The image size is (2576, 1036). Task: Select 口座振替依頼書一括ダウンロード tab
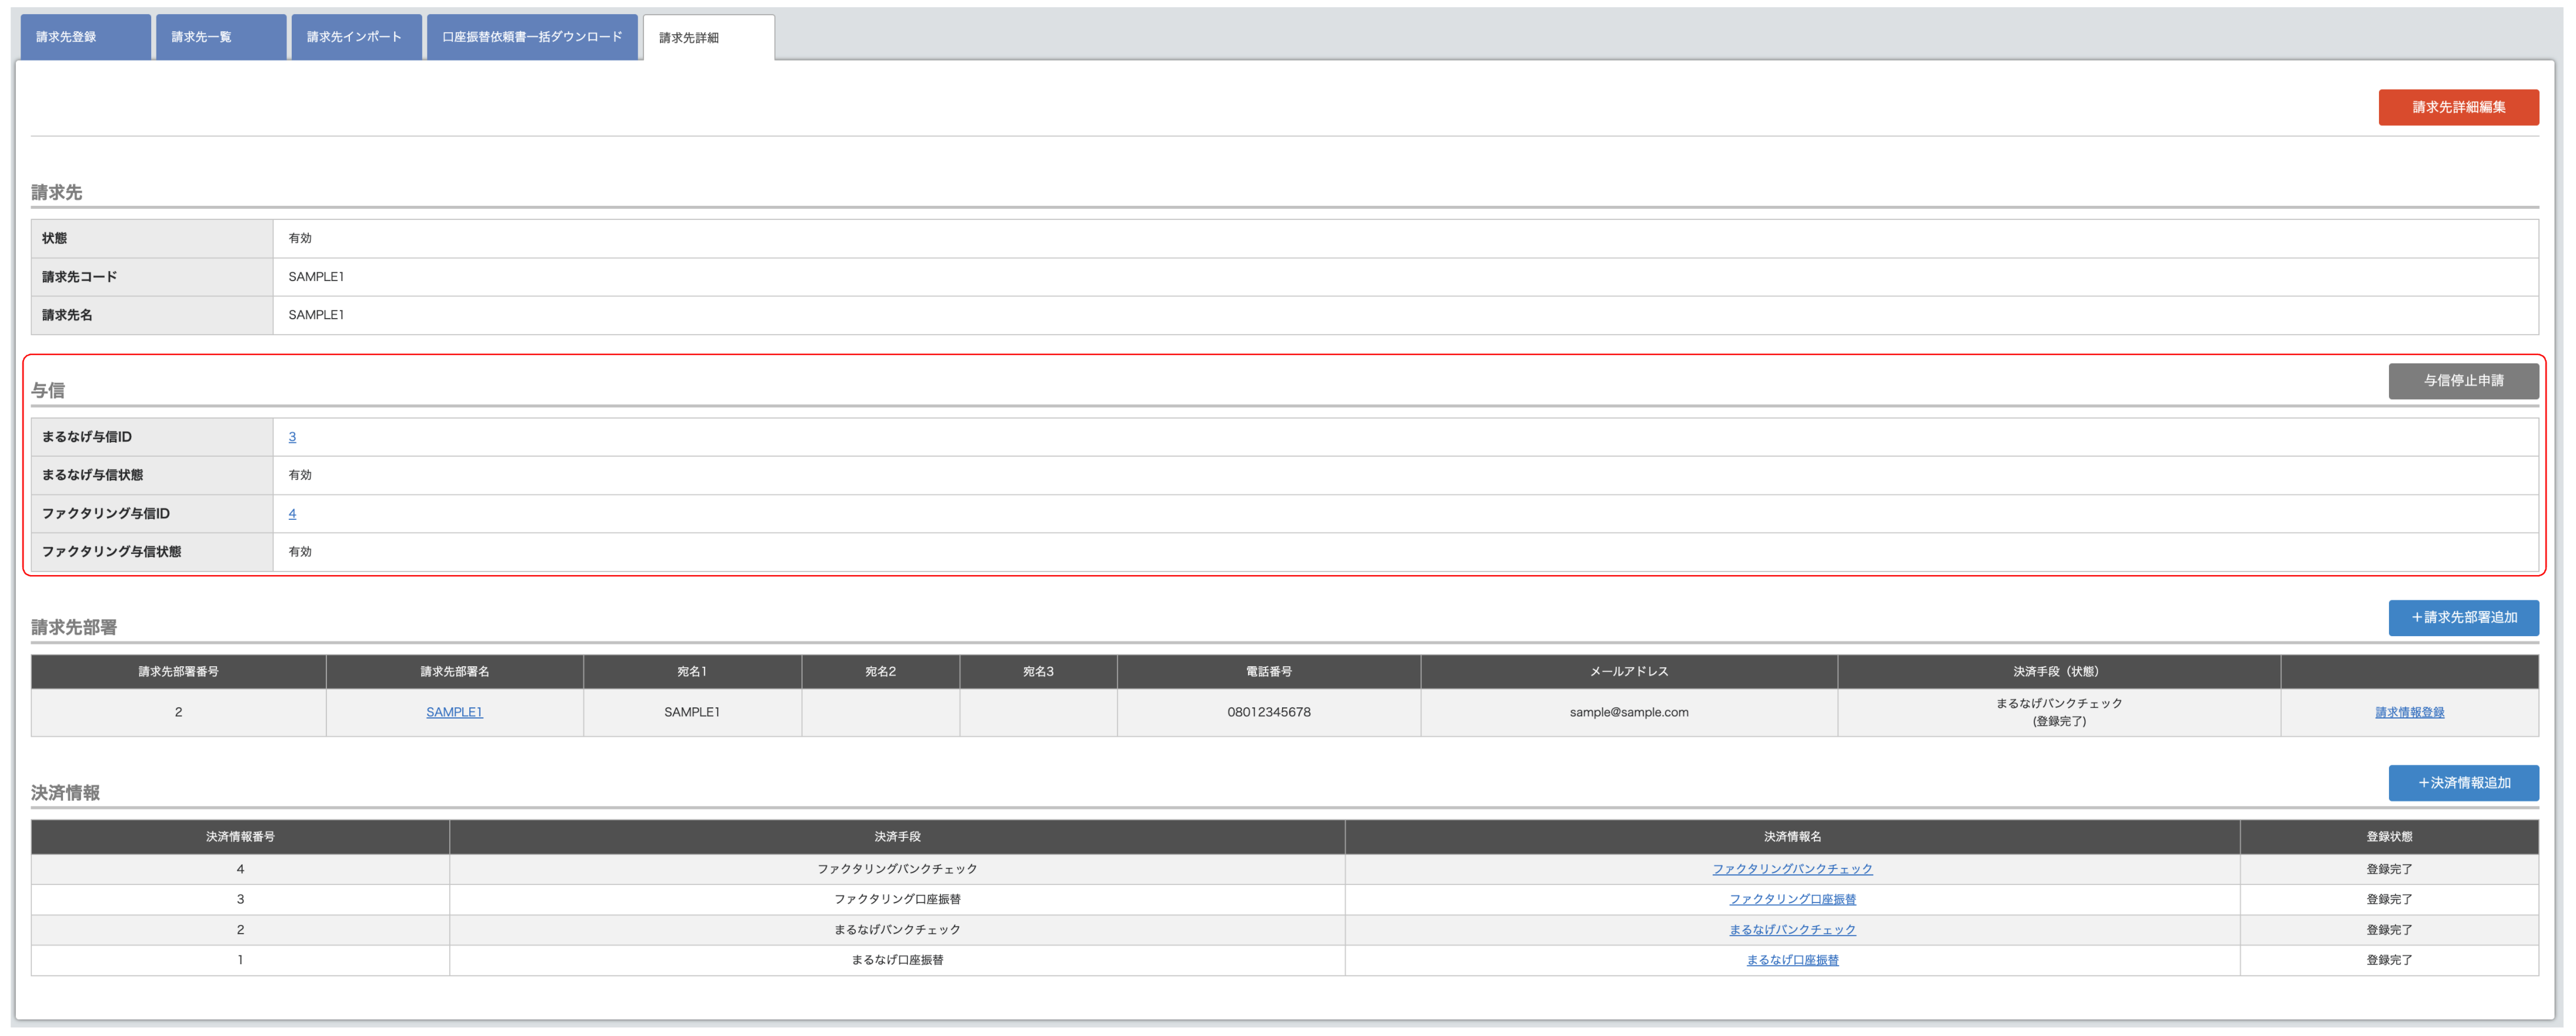pyautogui.click(x=532, y=37)
